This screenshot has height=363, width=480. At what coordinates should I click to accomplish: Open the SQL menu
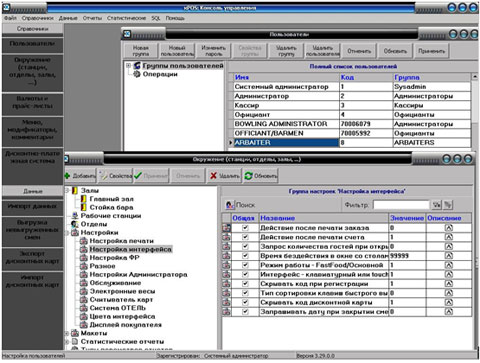click(x=156, y=18)
